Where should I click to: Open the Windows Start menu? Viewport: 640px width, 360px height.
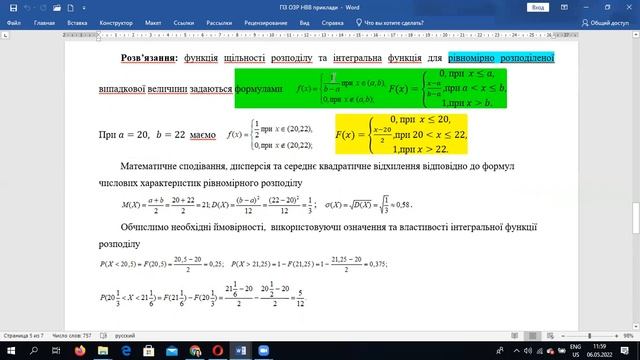(x=11, y=351)
